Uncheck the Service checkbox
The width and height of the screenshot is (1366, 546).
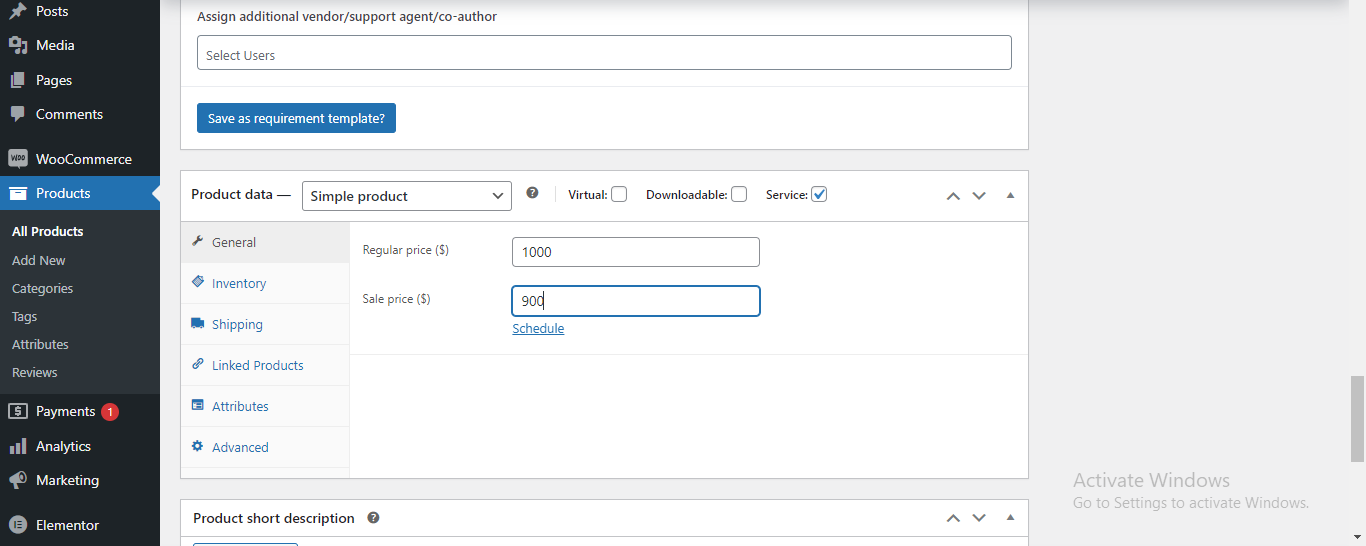819,195
